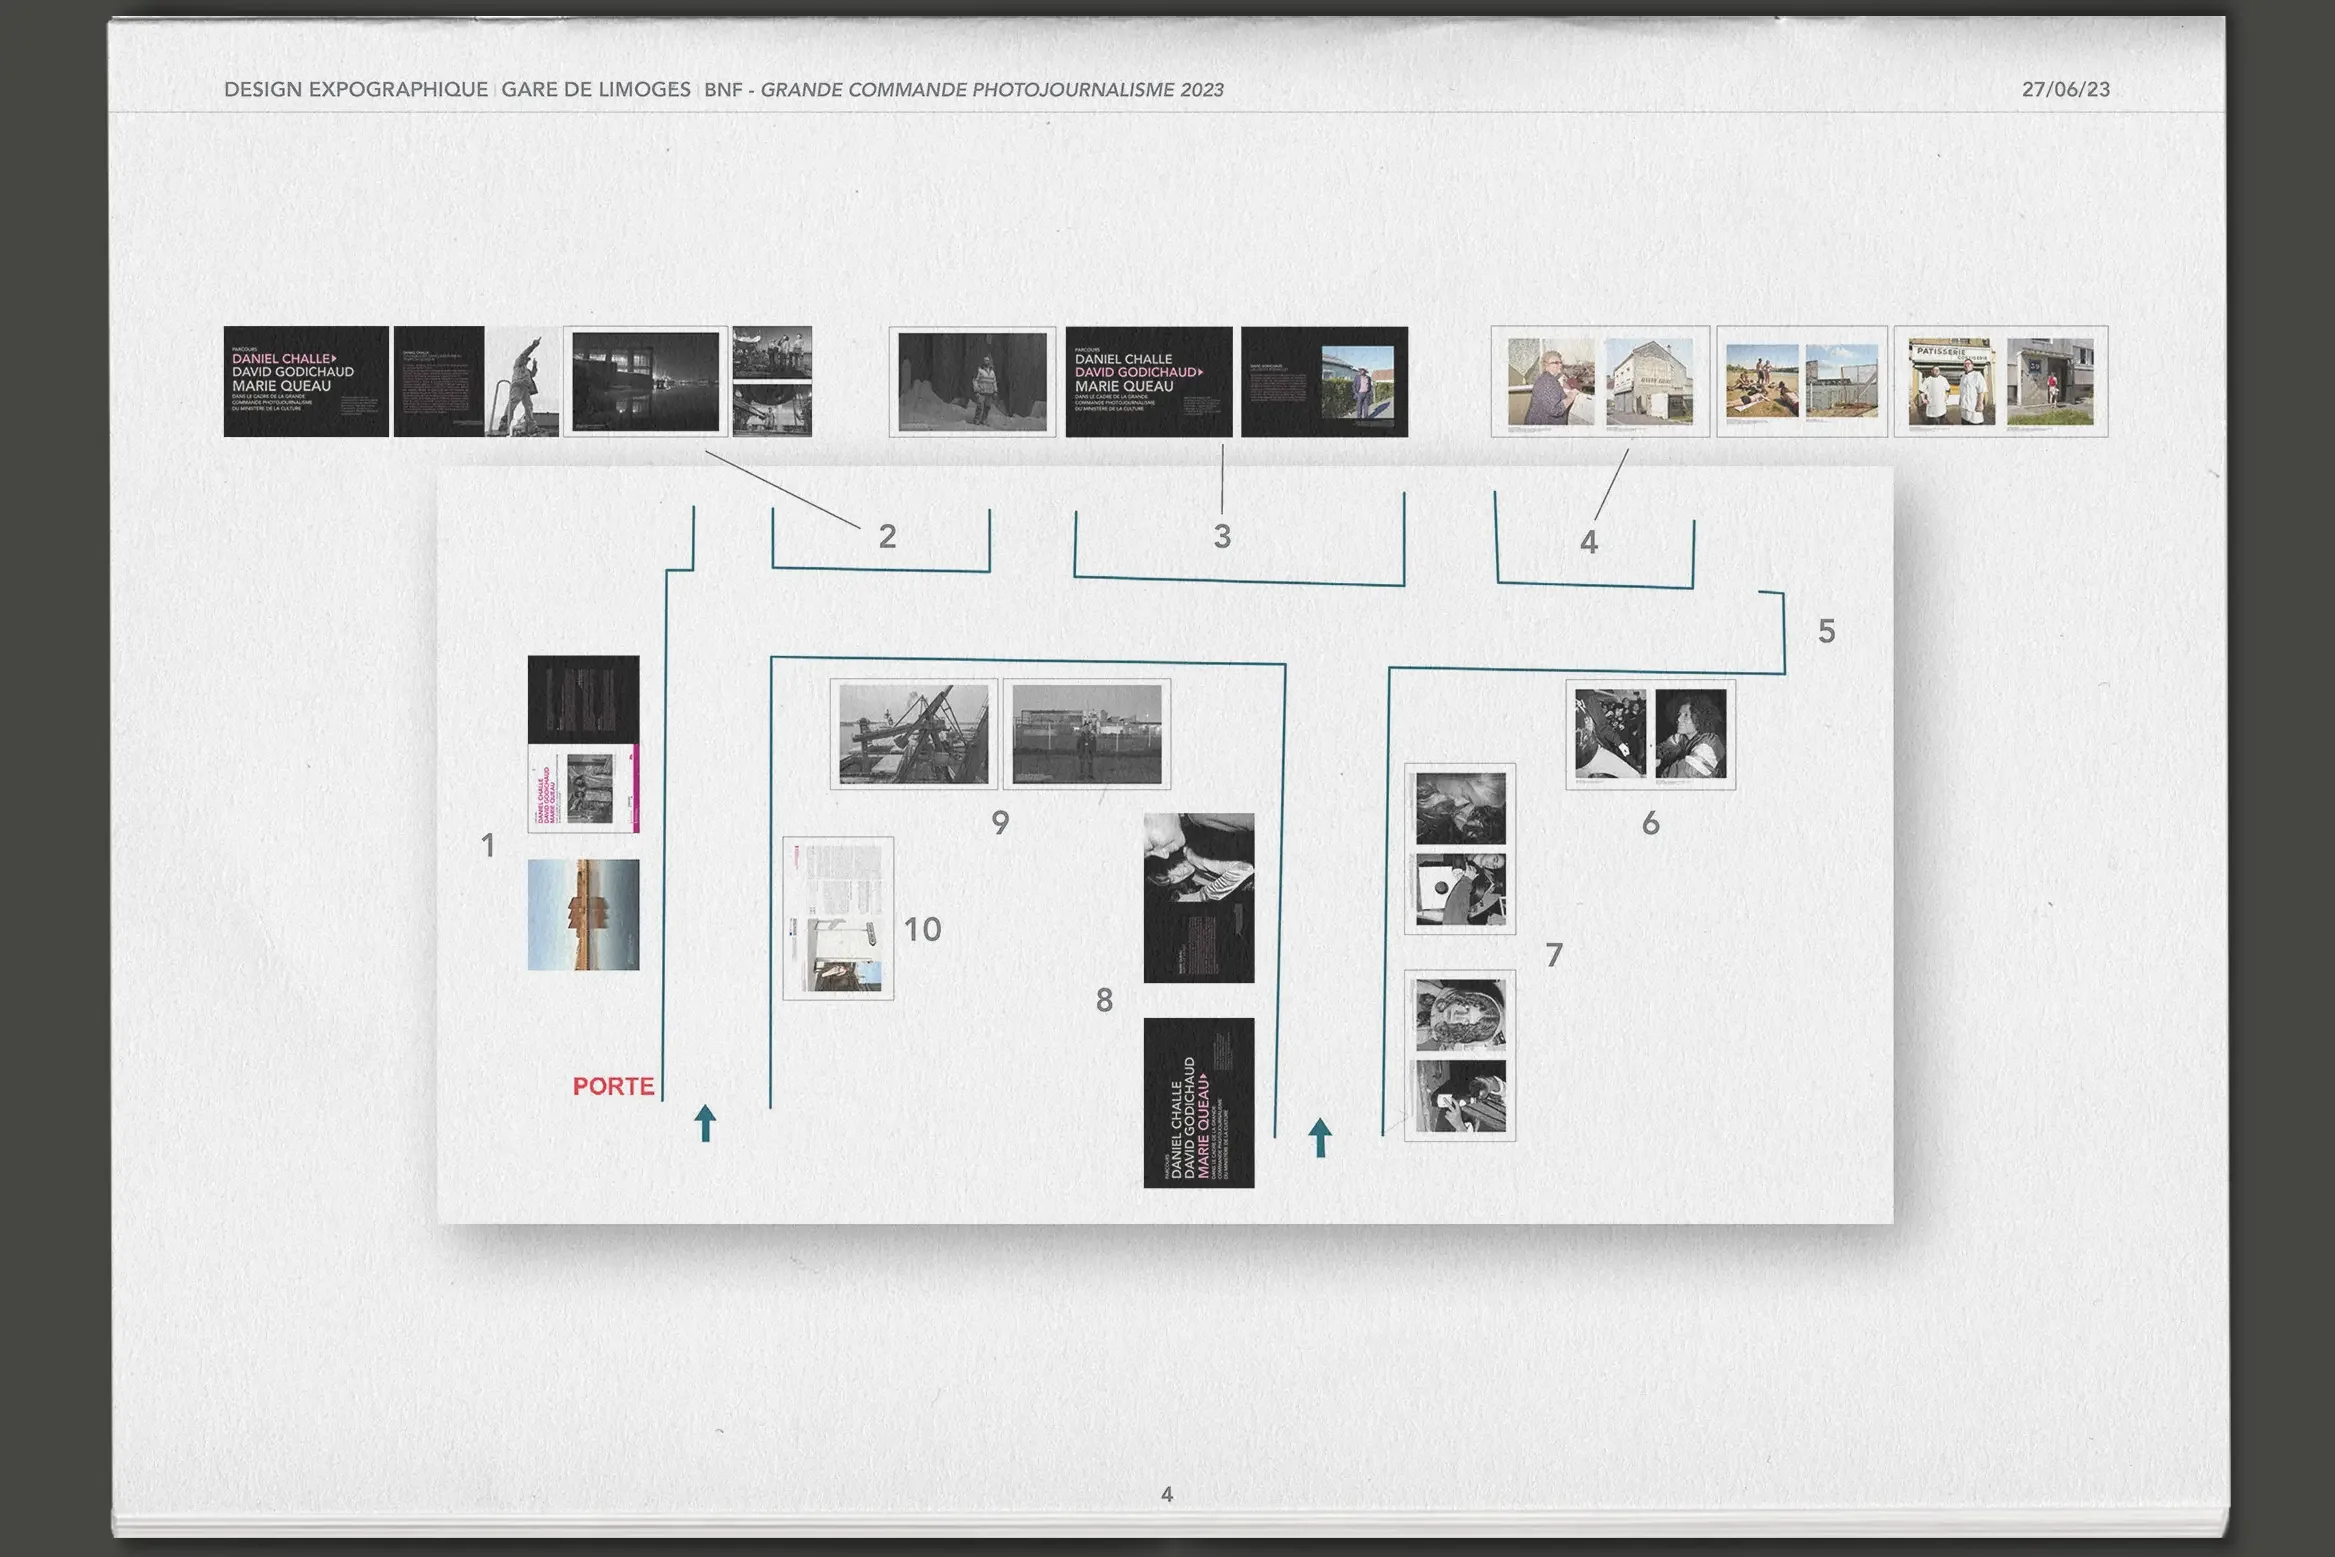The width and height of the screenshot is (2335, 1557).
Task: Click plan number 2
Action: pyautogui.click(x=887, y=537)
